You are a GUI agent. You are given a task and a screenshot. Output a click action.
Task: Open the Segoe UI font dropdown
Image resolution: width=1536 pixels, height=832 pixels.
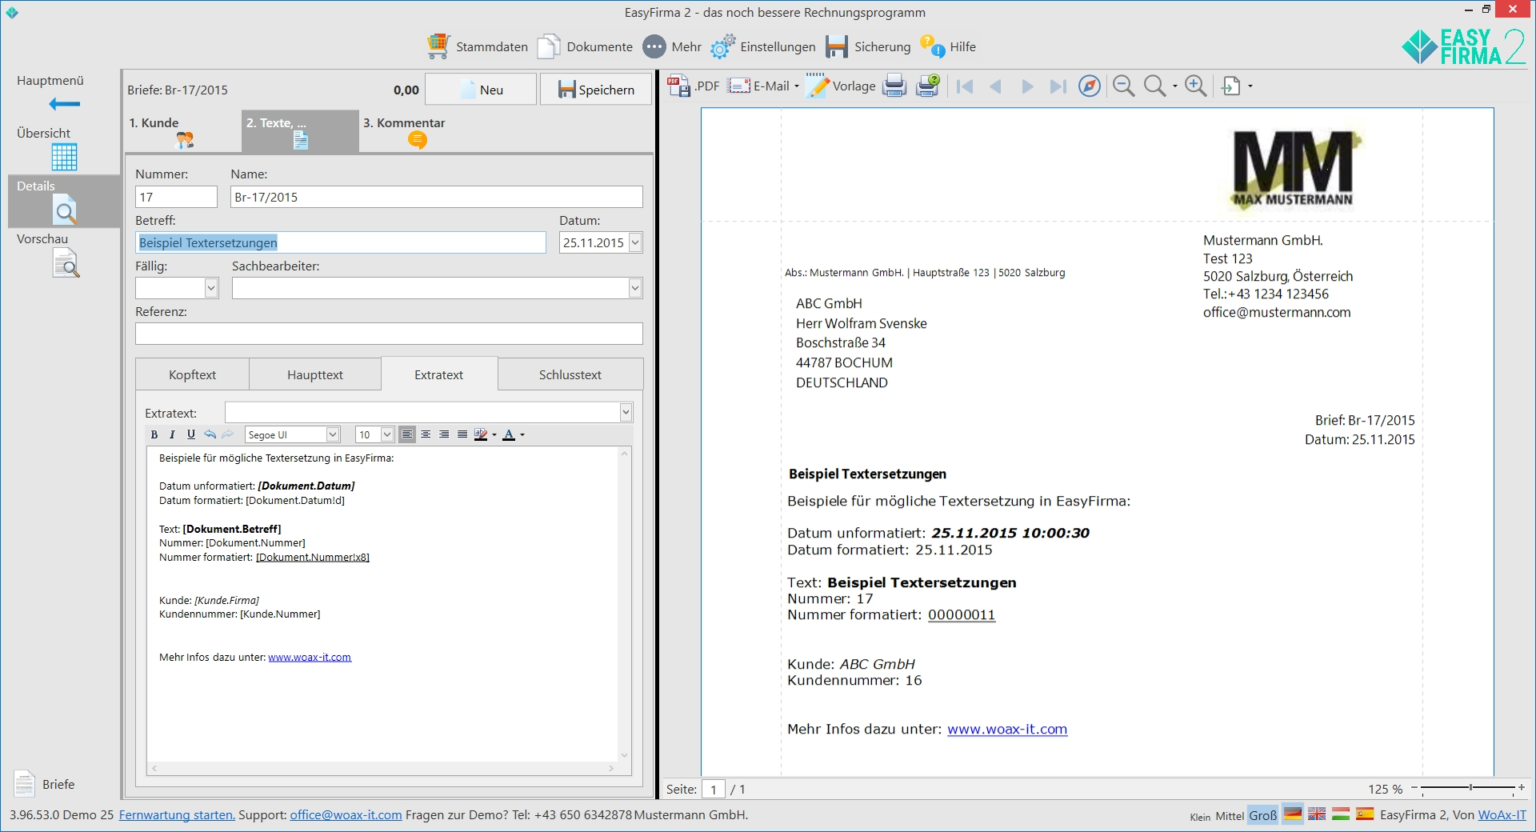[333, 435]
